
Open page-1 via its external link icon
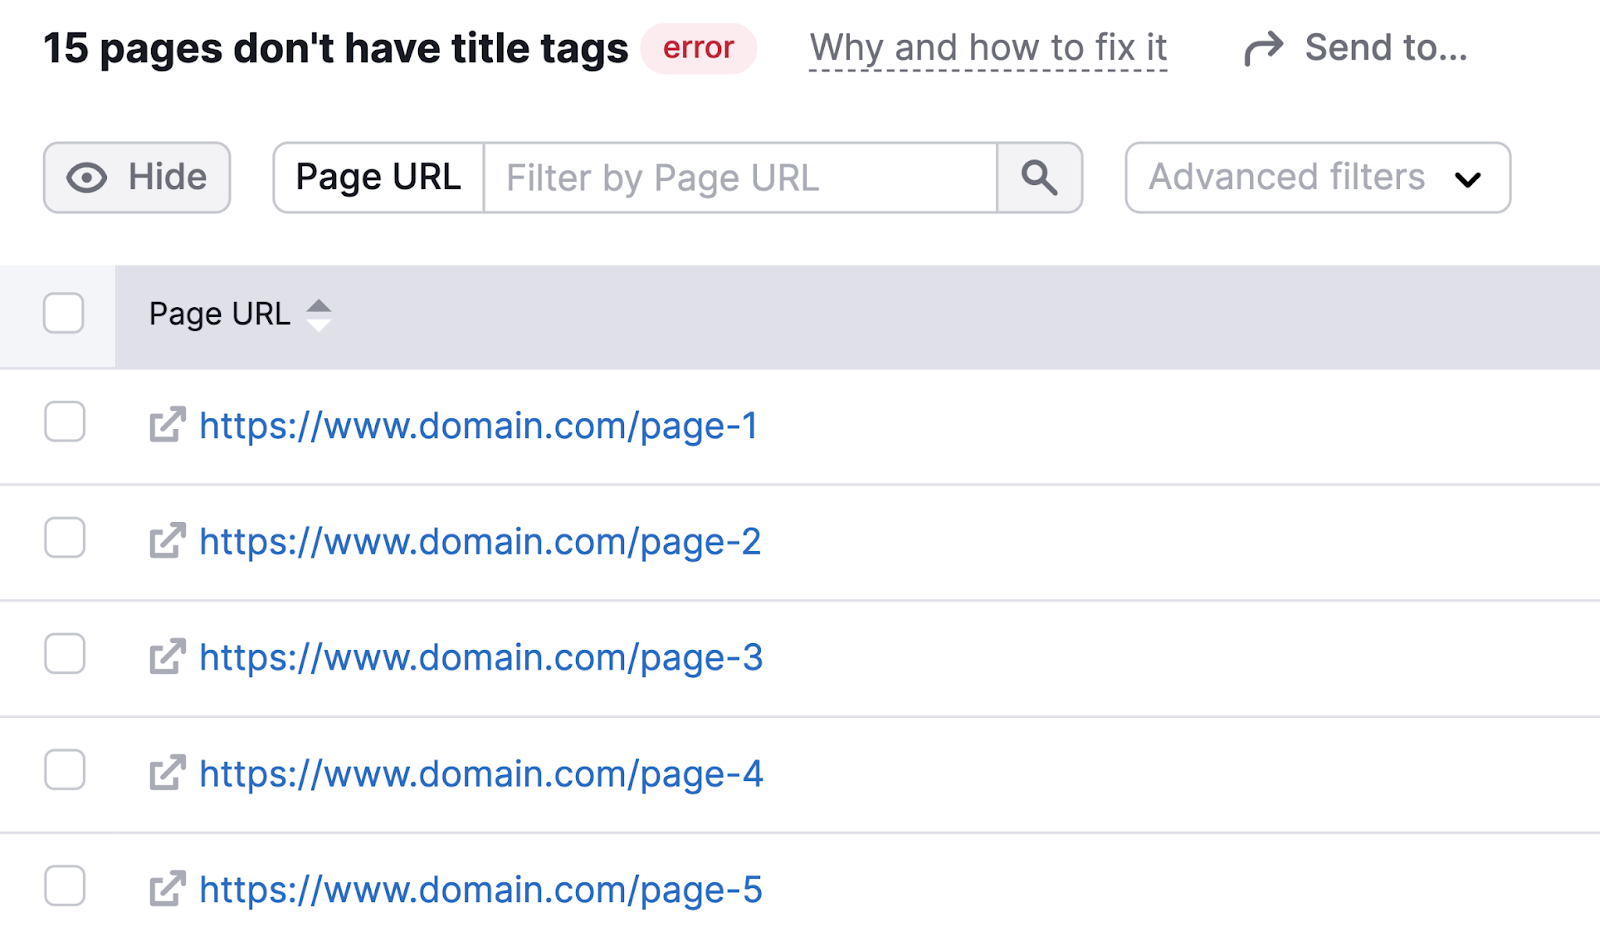[x=168, y=424]
